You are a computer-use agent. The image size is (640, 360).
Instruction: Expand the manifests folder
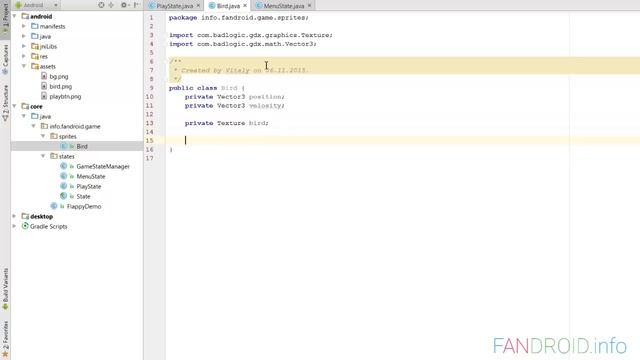[24, 26]
